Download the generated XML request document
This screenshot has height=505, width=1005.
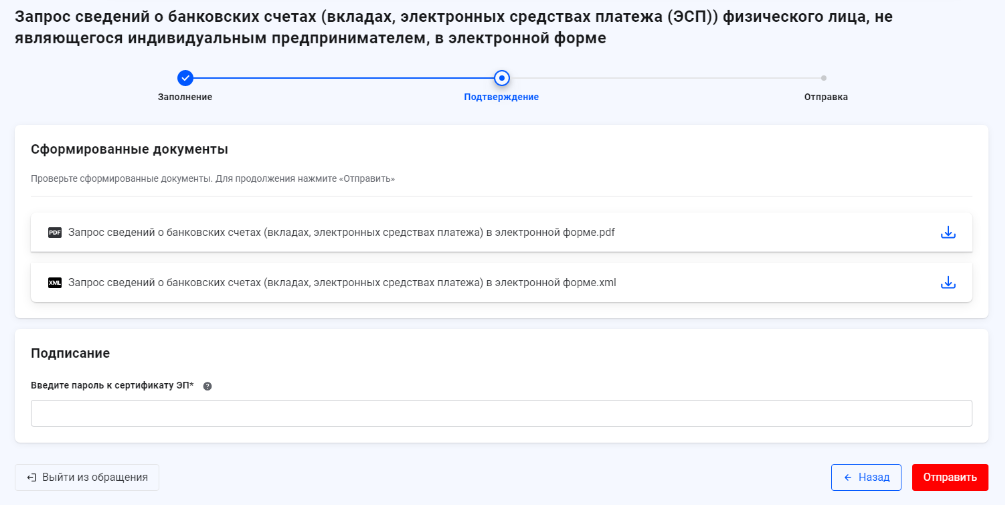pos(948,282)
